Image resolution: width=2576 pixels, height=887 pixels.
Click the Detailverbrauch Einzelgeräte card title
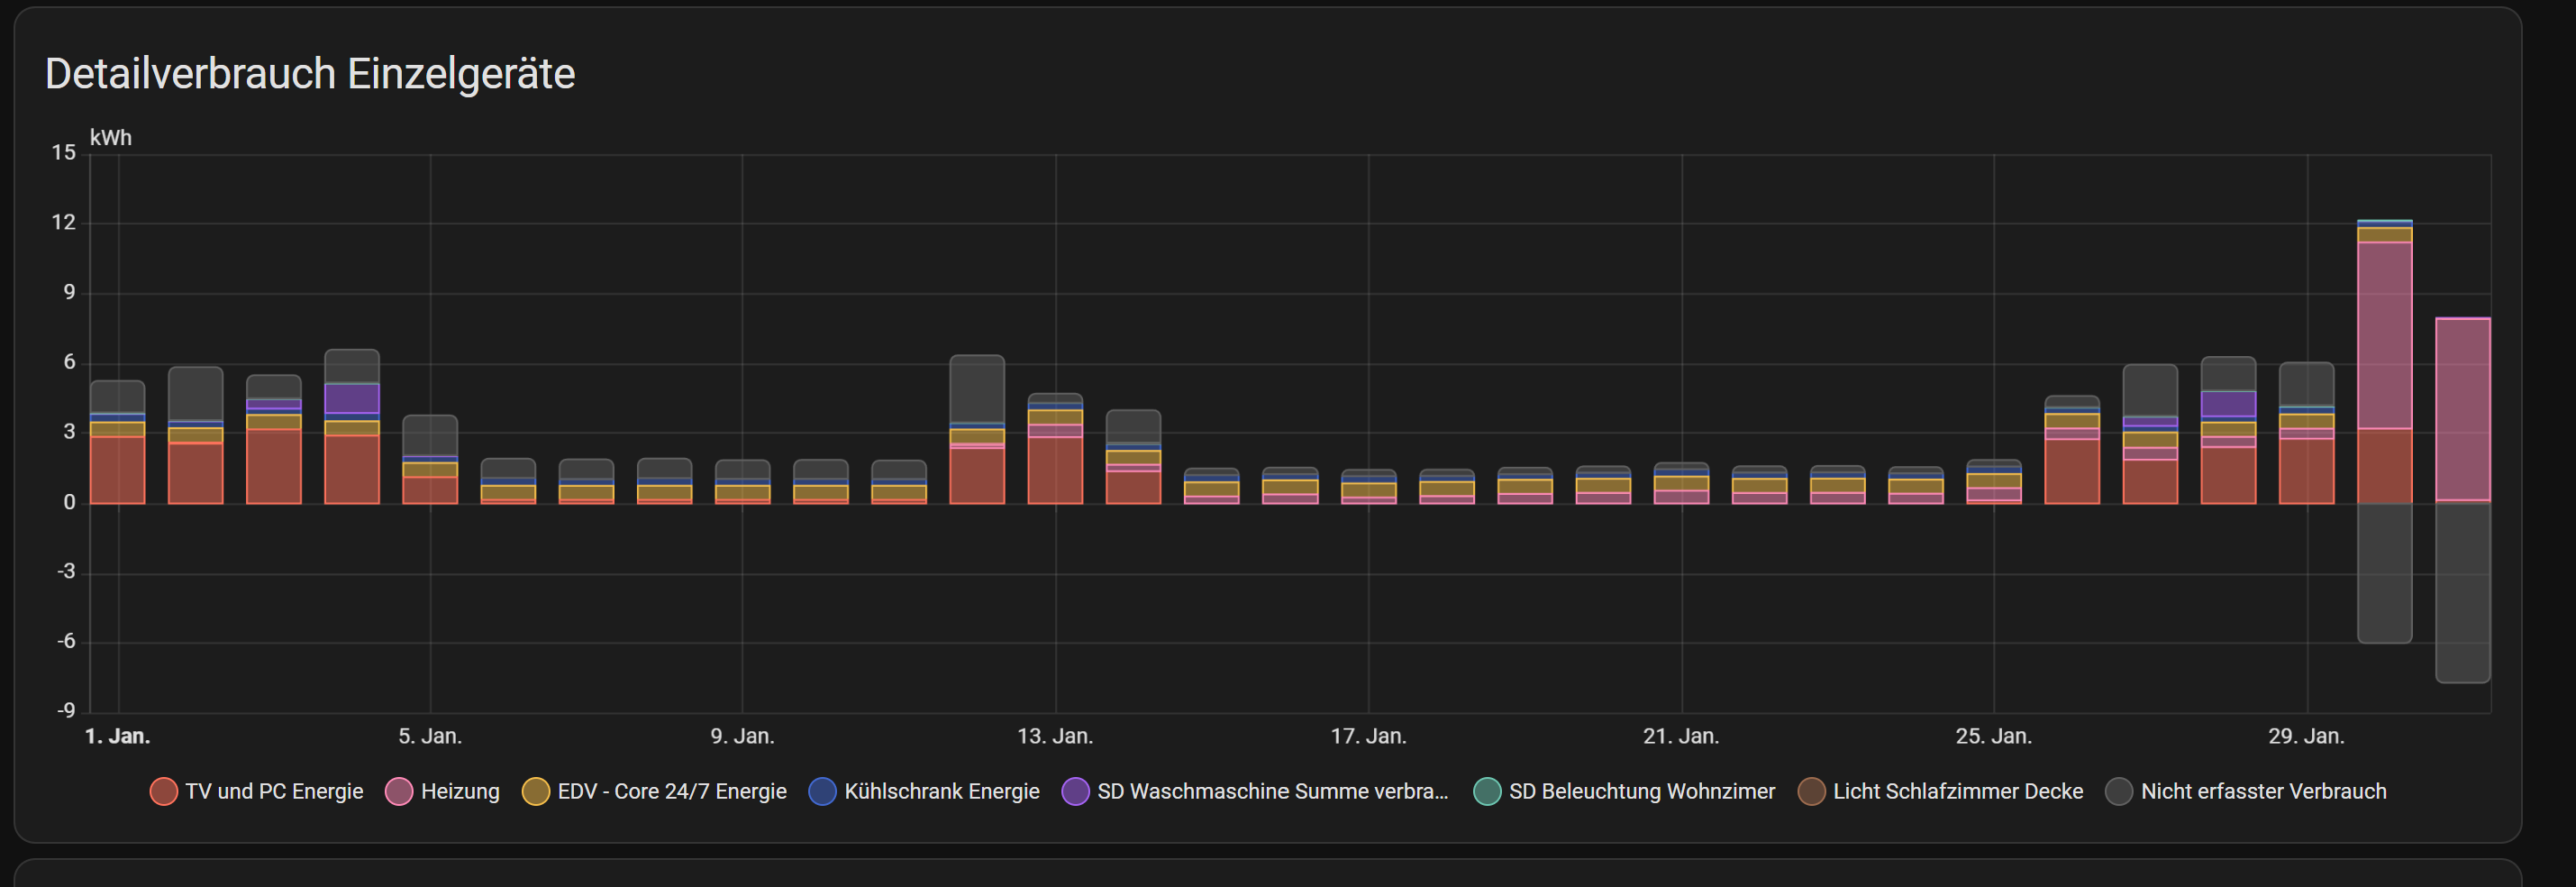point(310,74)
